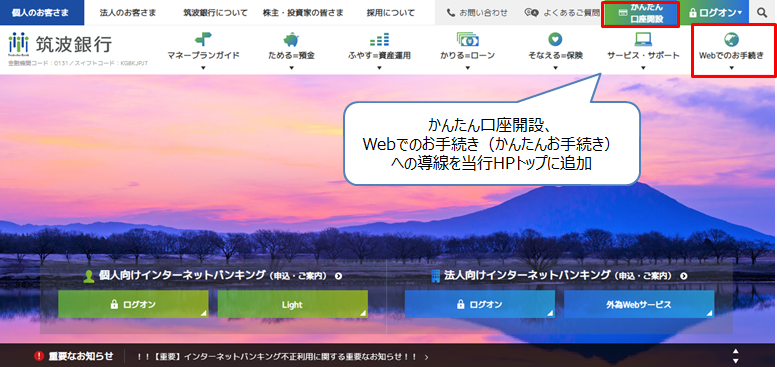This screenshot has height=367, width=777.
Task: Click the red alert icon beside 重要なお知らせ
Action: pyautogui.click(x=39, y=356)
